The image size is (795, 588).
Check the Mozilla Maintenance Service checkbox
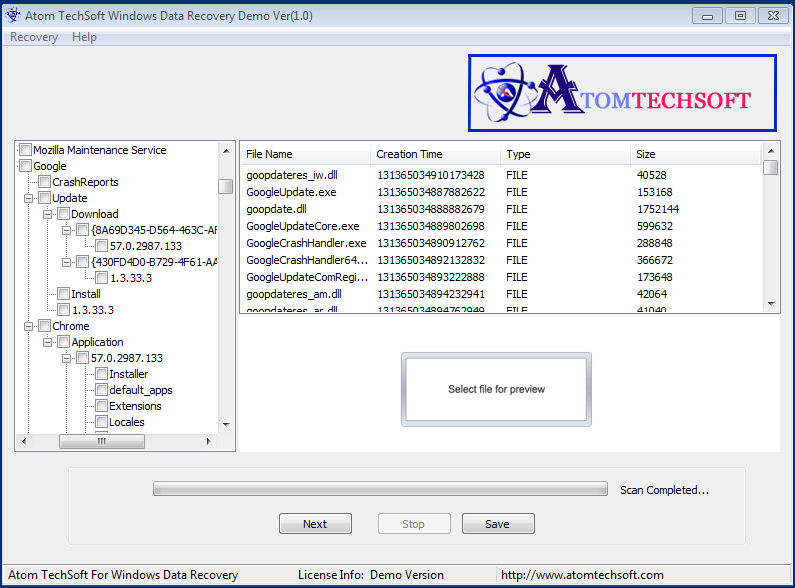(x=25, y=150)
